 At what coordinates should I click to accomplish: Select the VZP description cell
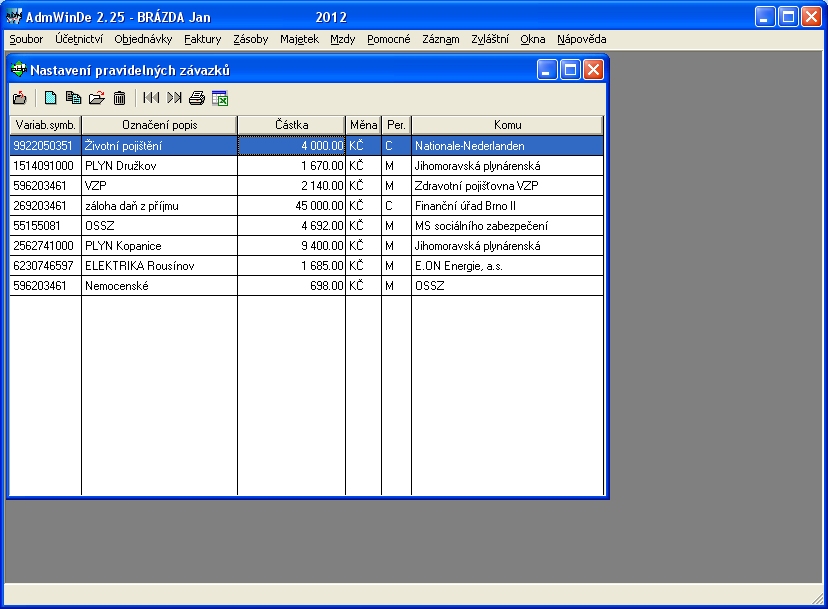159,186
